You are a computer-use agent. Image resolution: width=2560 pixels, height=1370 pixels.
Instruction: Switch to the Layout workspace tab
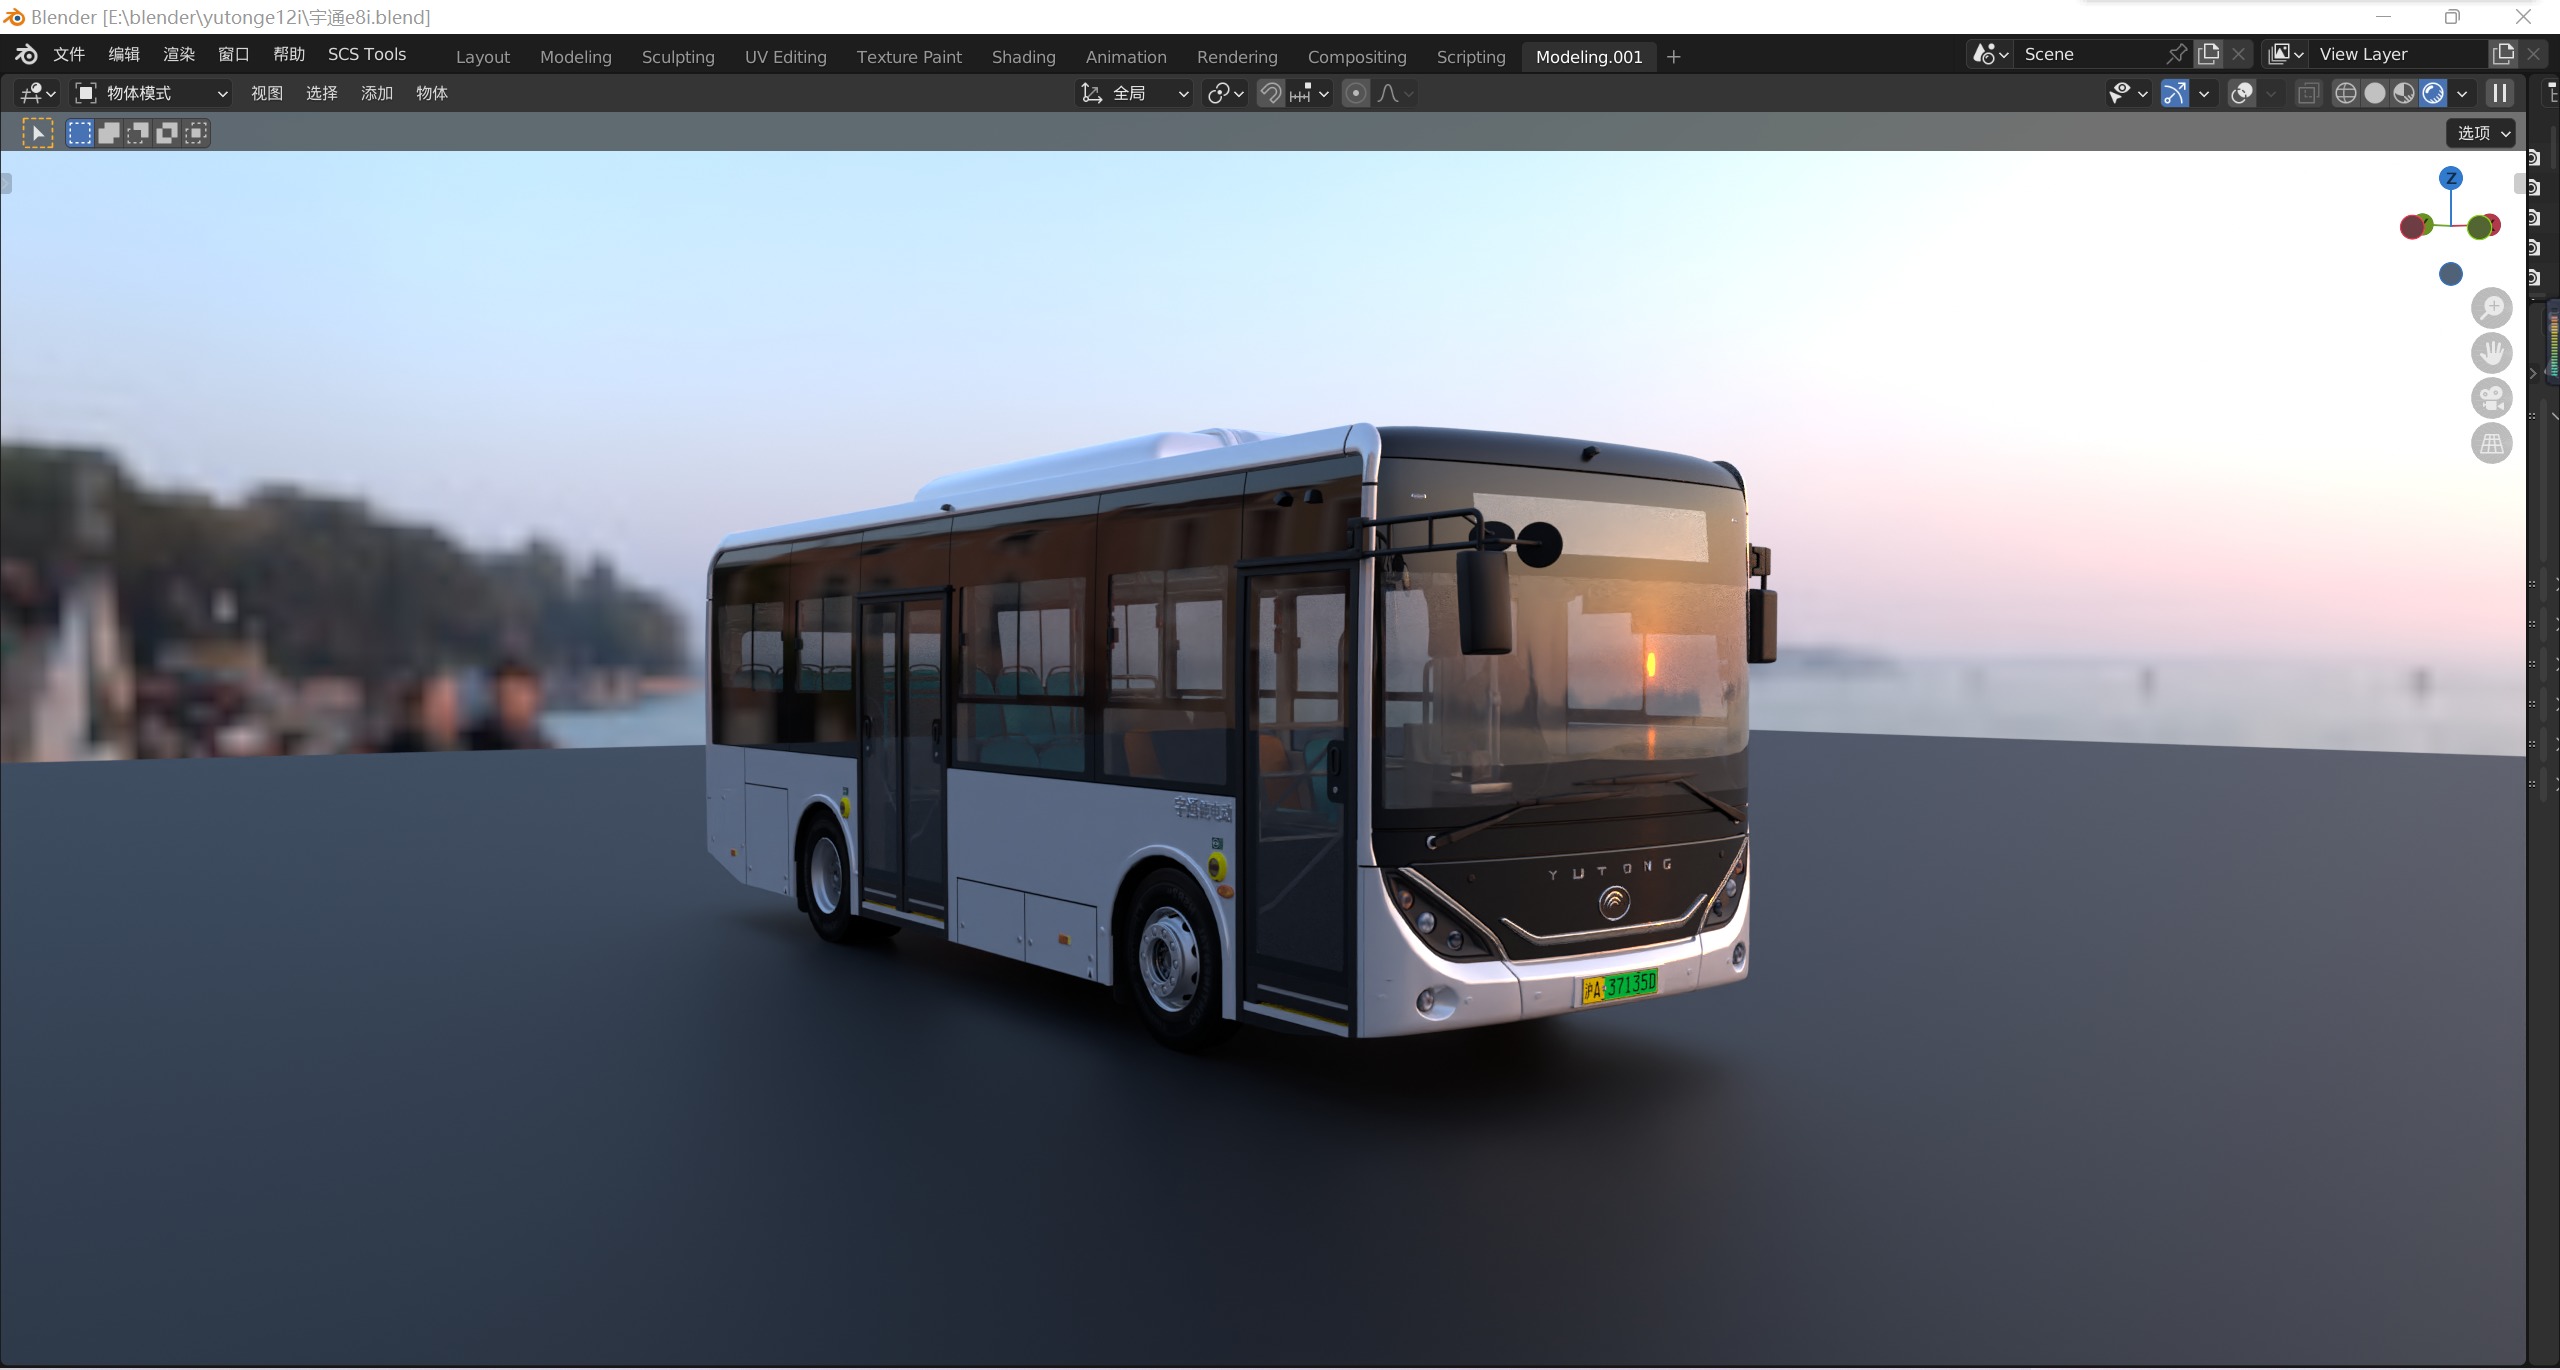[483, 57]
